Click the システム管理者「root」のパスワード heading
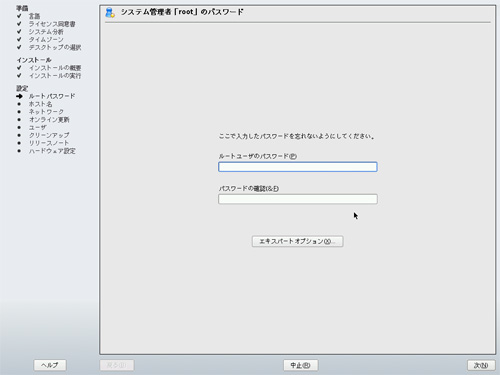 (x=182, y=12)
